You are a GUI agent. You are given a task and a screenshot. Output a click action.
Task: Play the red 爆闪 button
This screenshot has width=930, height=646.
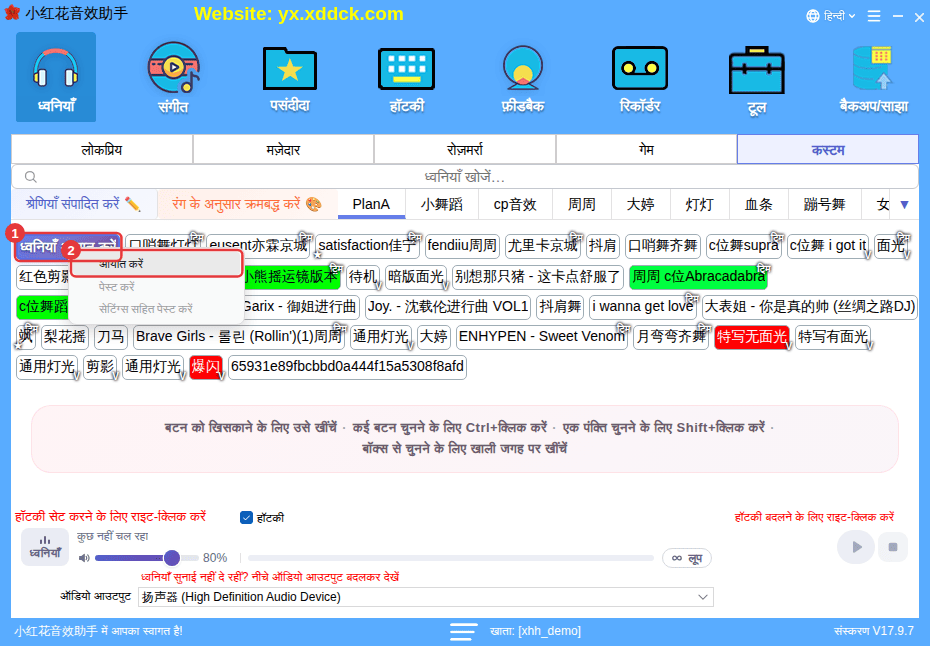tap(205, 367)
